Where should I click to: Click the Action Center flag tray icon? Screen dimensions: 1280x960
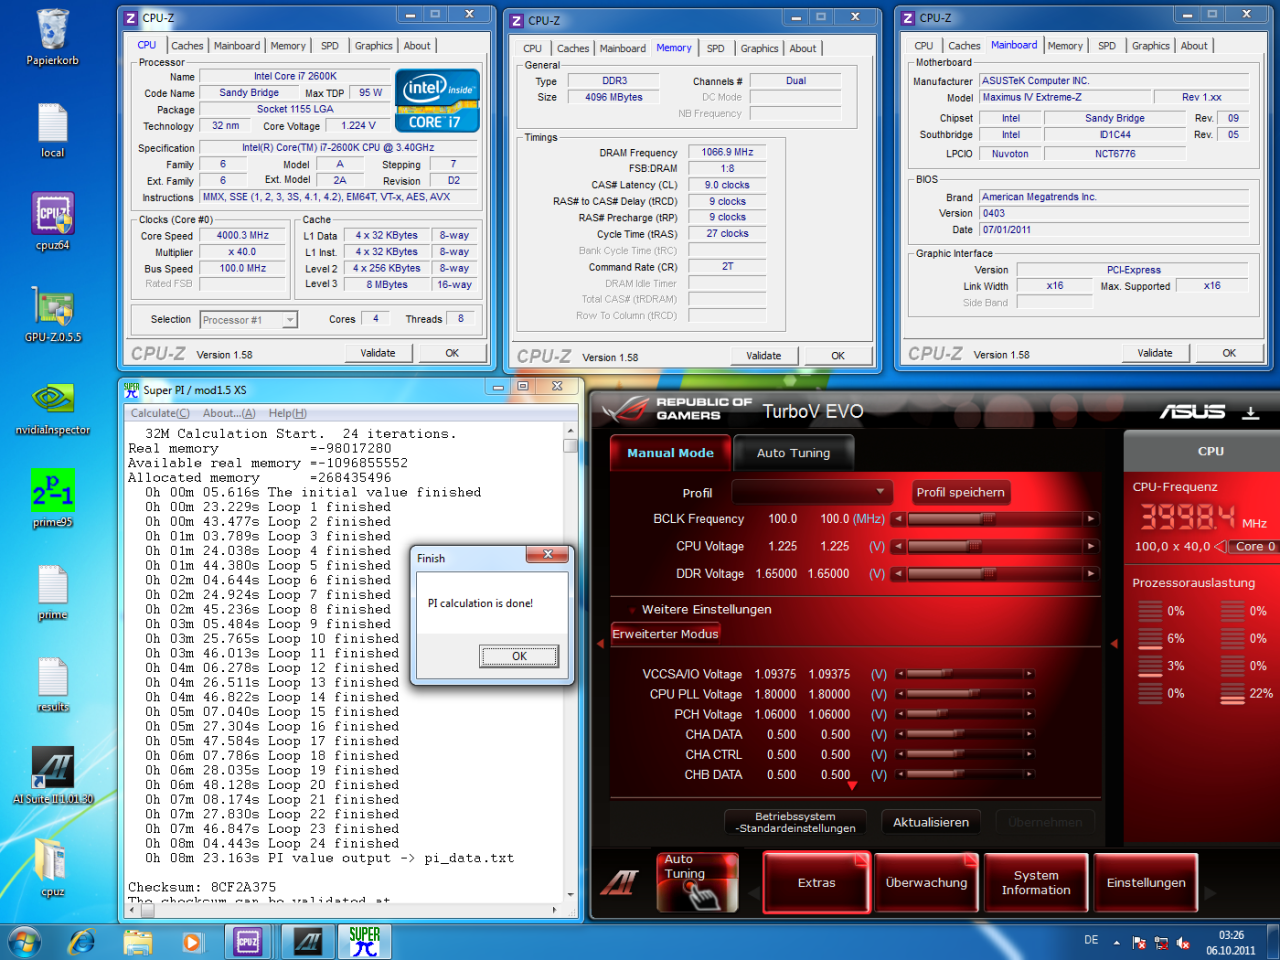[x=1139, y=942]
